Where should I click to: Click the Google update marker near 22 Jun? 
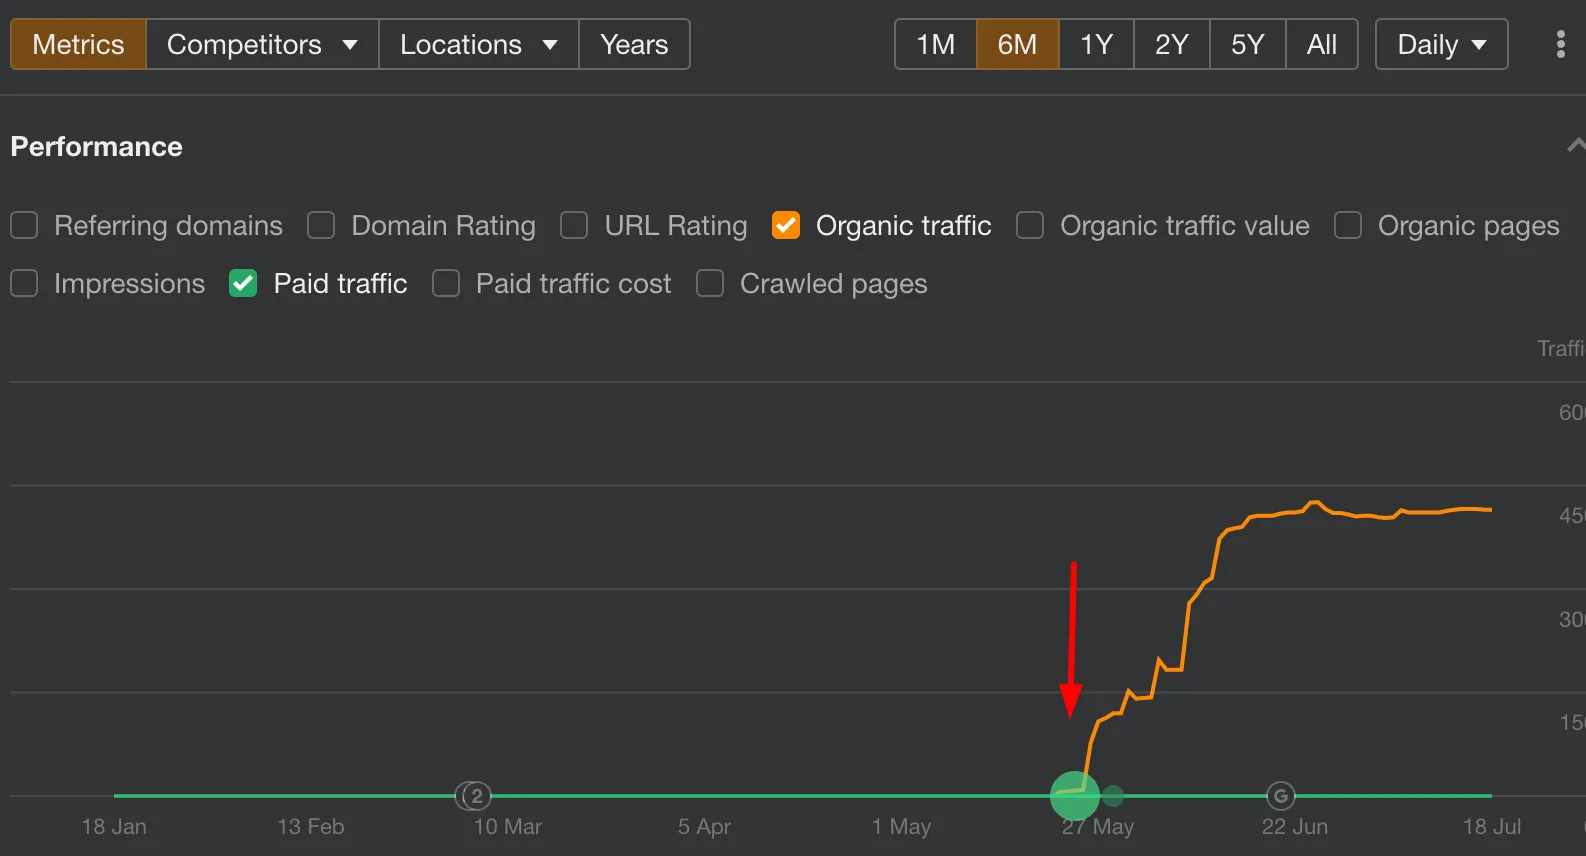[1280, 796]
